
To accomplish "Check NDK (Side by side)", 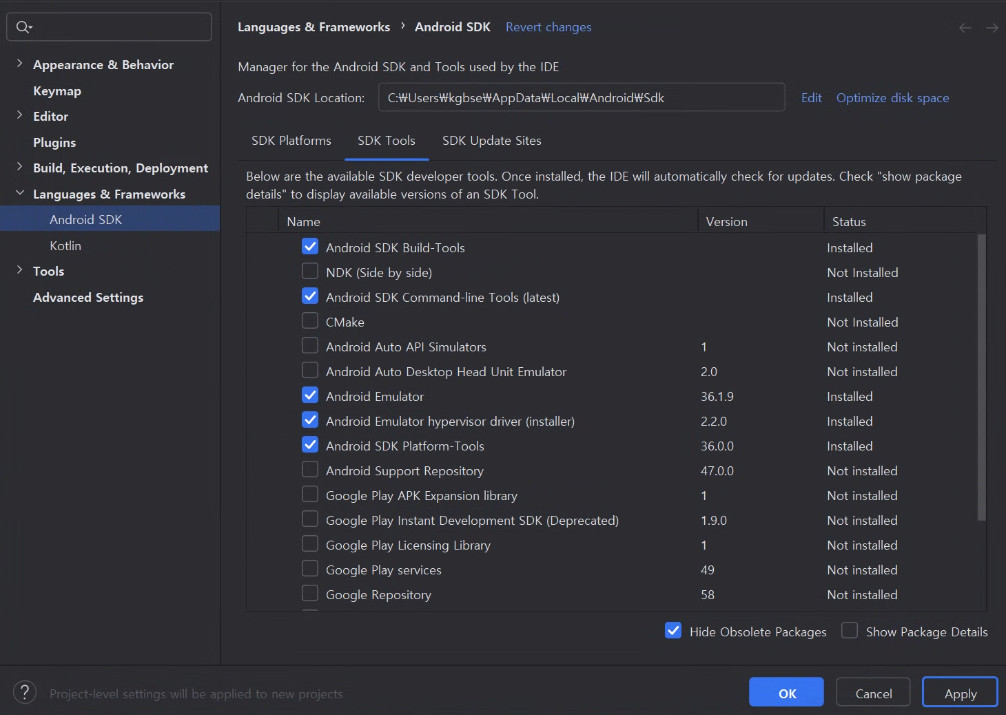I will 310,271.
